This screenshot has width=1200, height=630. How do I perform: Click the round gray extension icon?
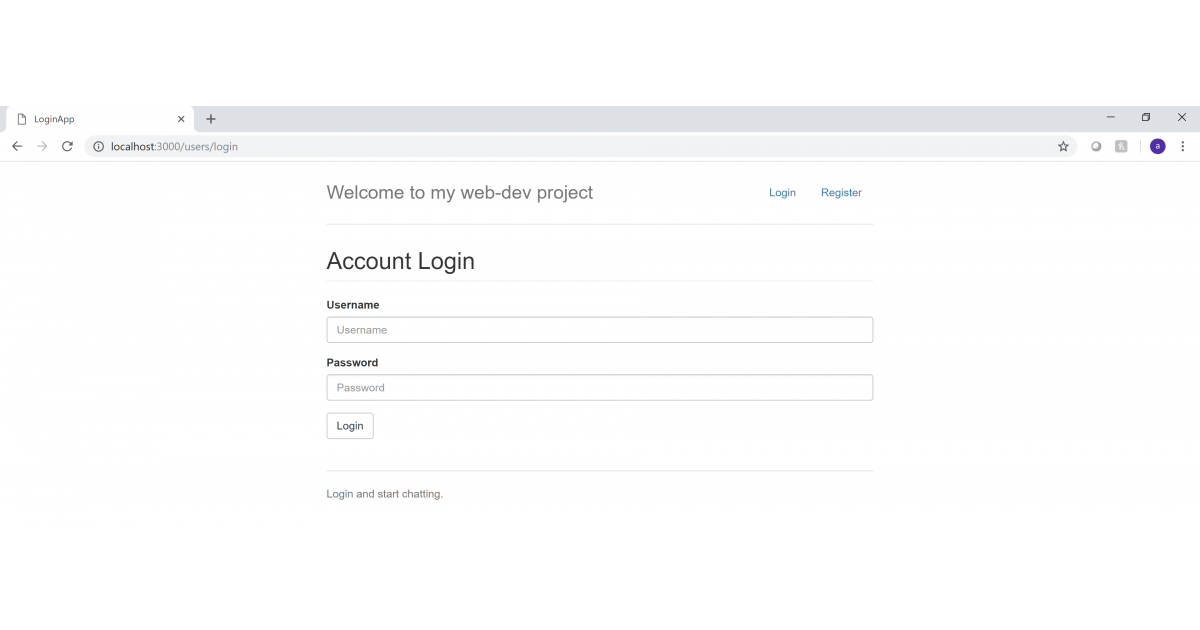coord(1096,146)
